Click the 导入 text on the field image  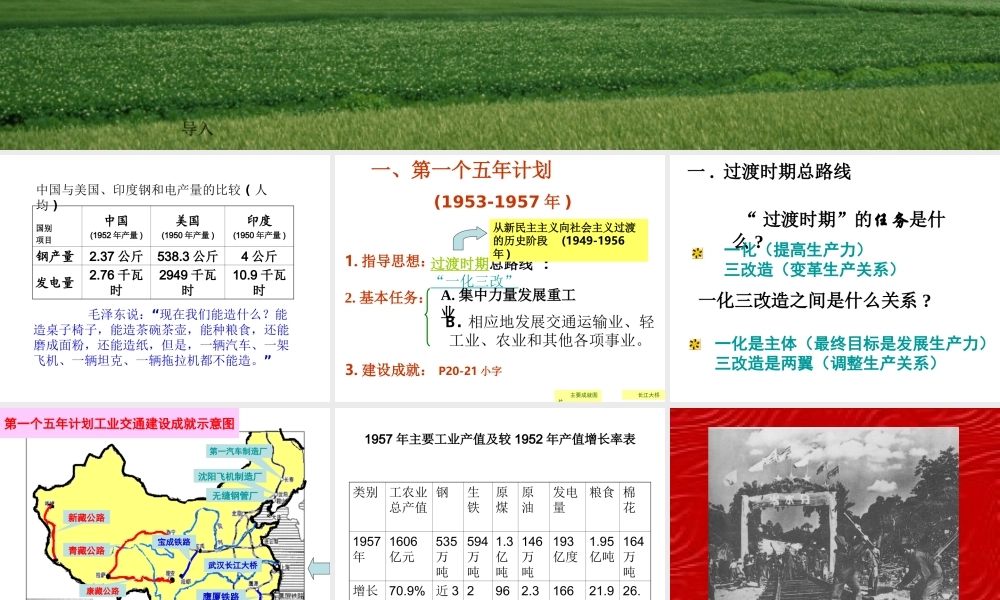197,128
